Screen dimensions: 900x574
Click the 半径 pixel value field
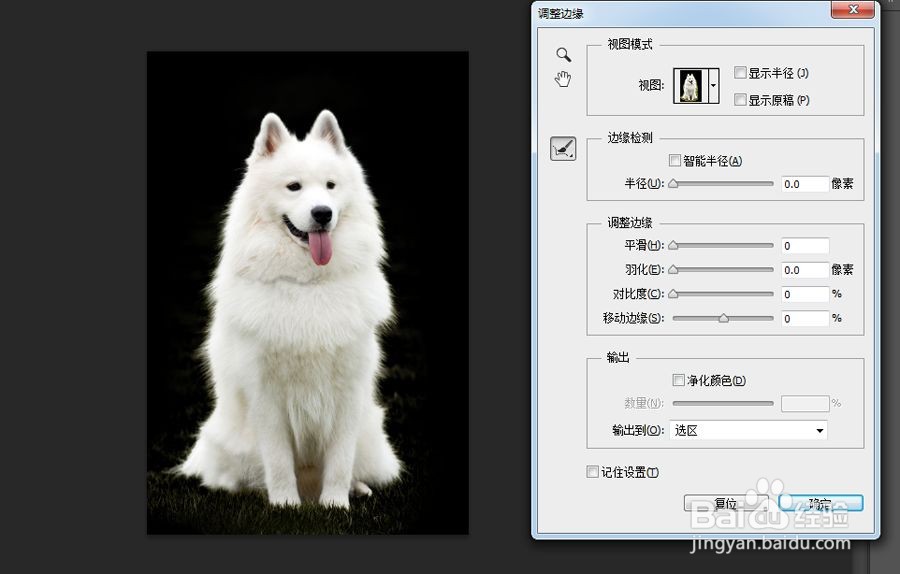[805, 184]
